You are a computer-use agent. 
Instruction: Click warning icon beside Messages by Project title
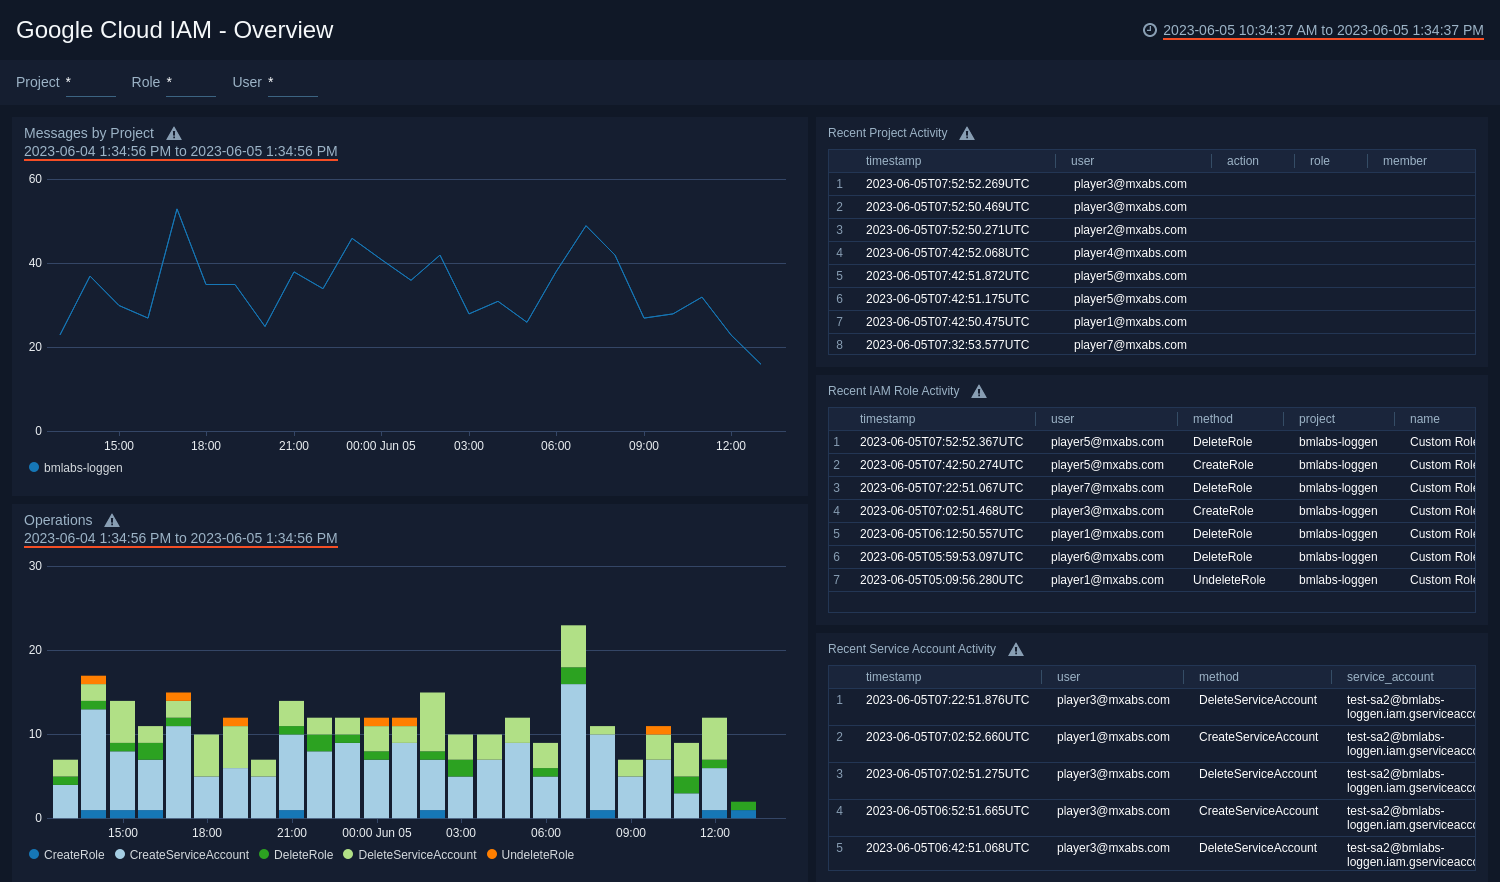pos(173,132)
